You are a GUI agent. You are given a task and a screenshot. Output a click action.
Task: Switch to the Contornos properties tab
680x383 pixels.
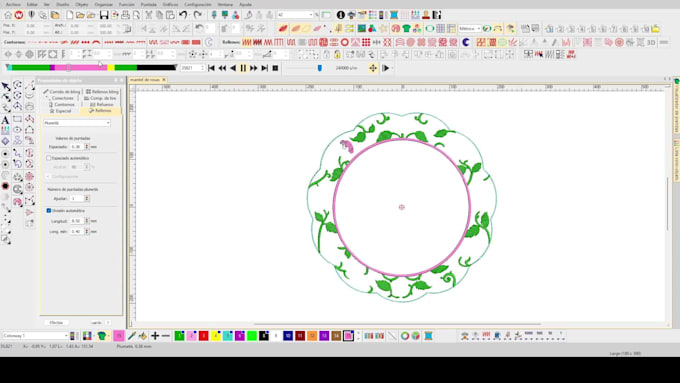click(x=62, y=105)
